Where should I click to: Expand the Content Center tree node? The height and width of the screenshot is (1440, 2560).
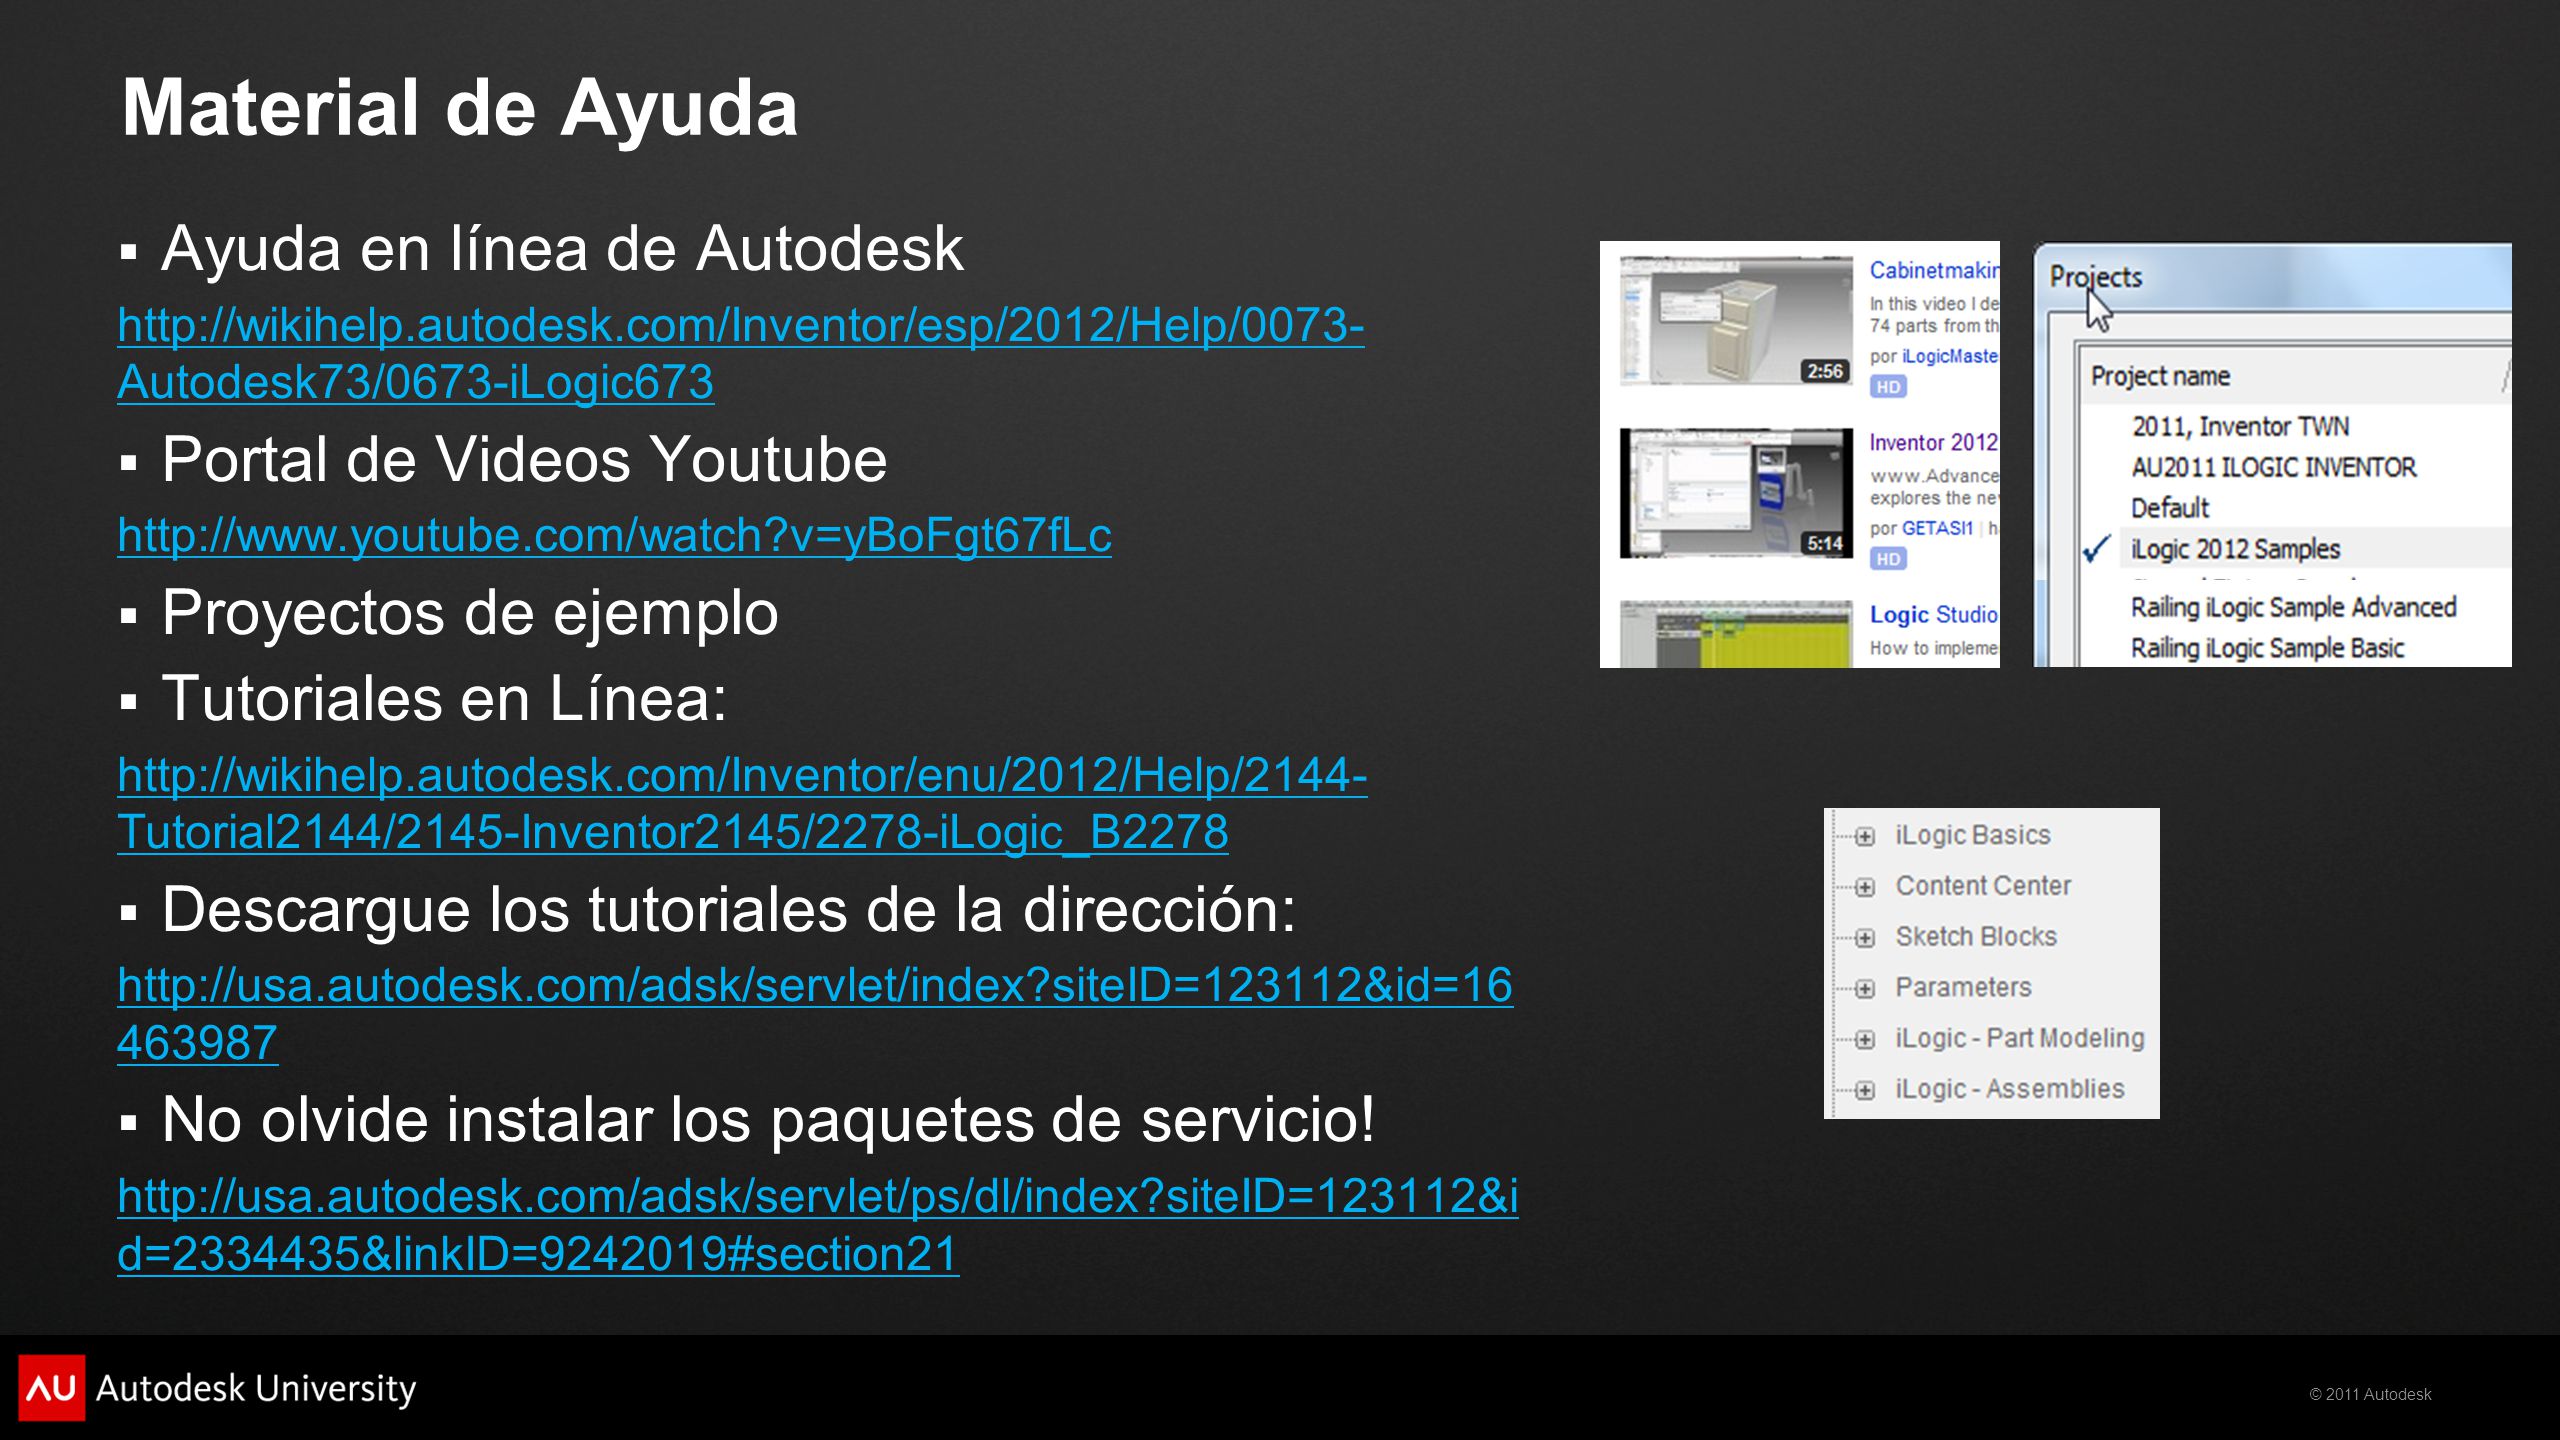tap(1864, 888)
